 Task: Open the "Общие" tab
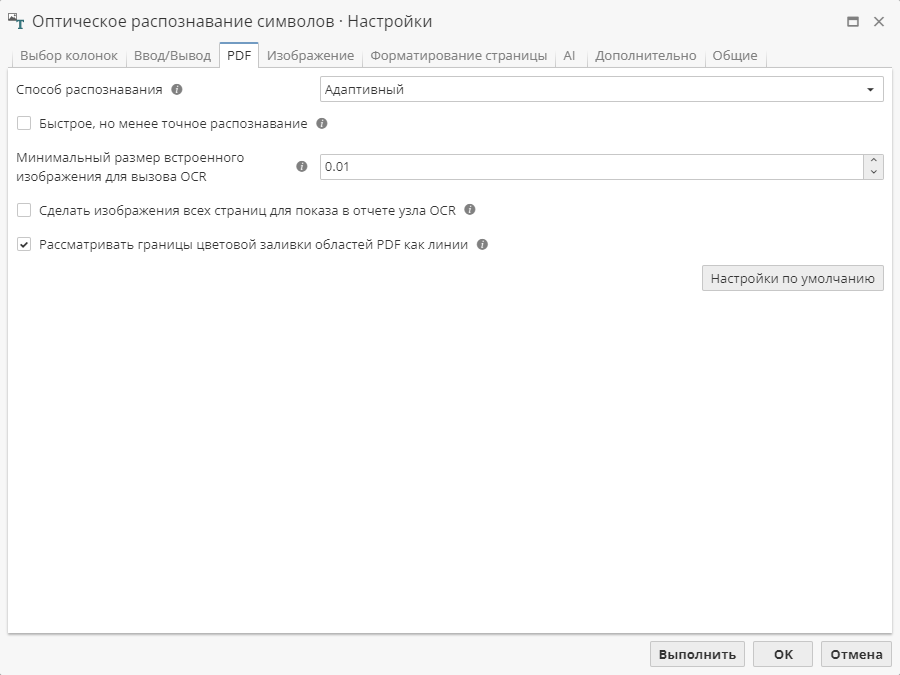tap(736, 56)
